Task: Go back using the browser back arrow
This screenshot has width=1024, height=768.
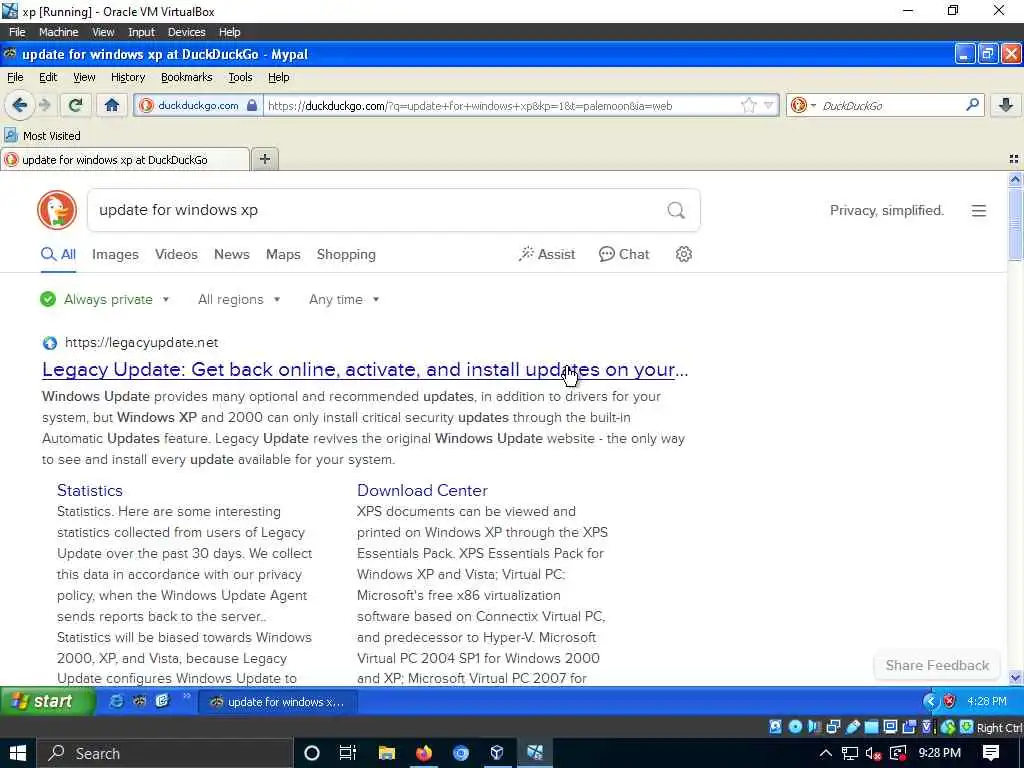Action: [19, 105]
